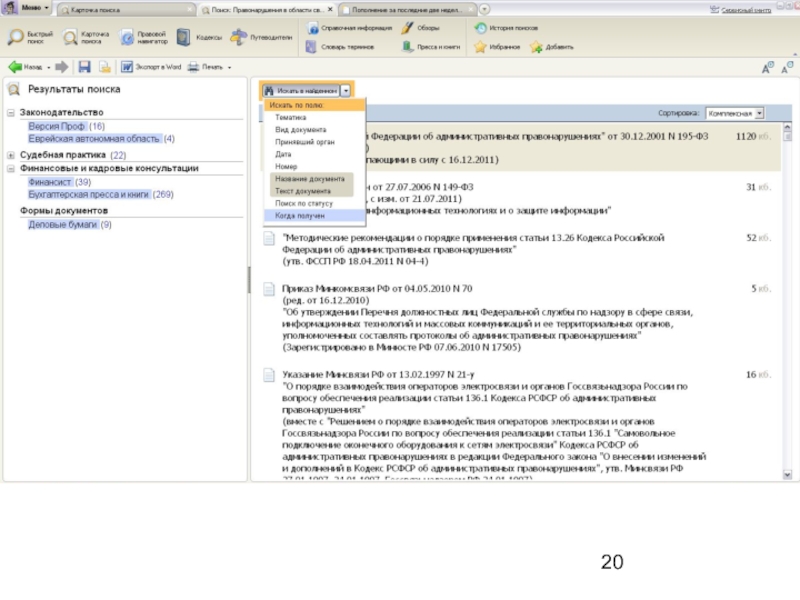This screenshot has width=800, height=600.
Task: Export the list with Экспорт в Word
Action: coord(151,67)
